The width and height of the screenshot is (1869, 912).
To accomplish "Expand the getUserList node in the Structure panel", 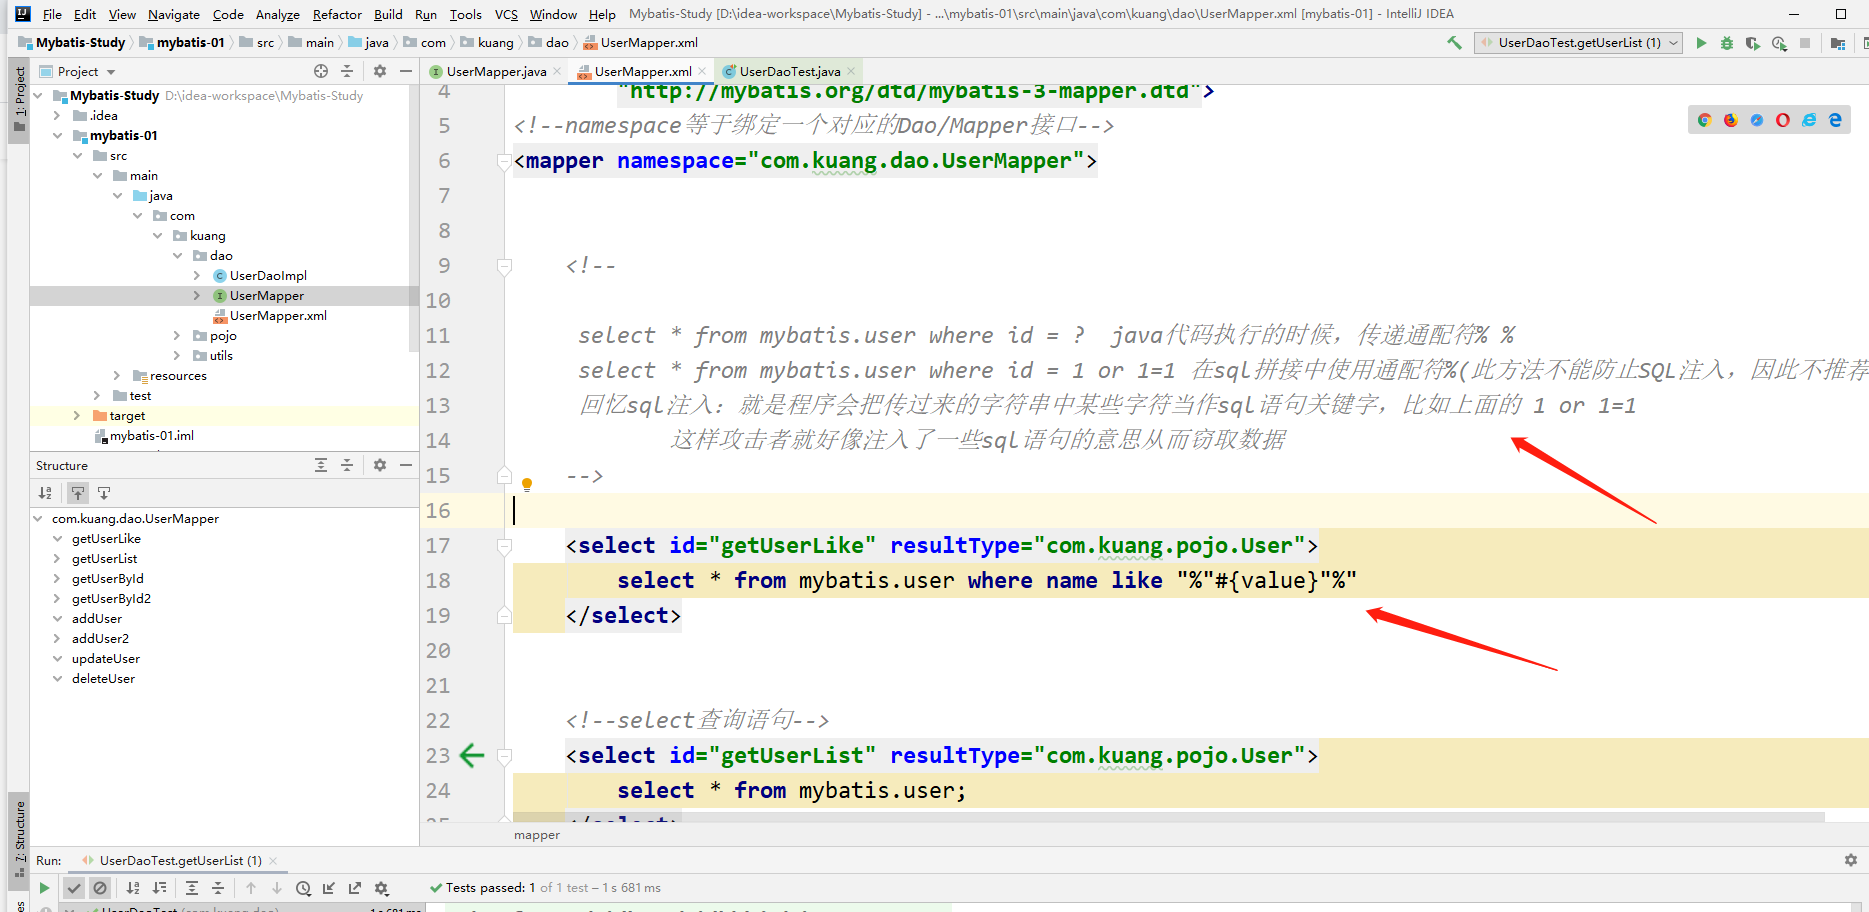I will [58, 559].
